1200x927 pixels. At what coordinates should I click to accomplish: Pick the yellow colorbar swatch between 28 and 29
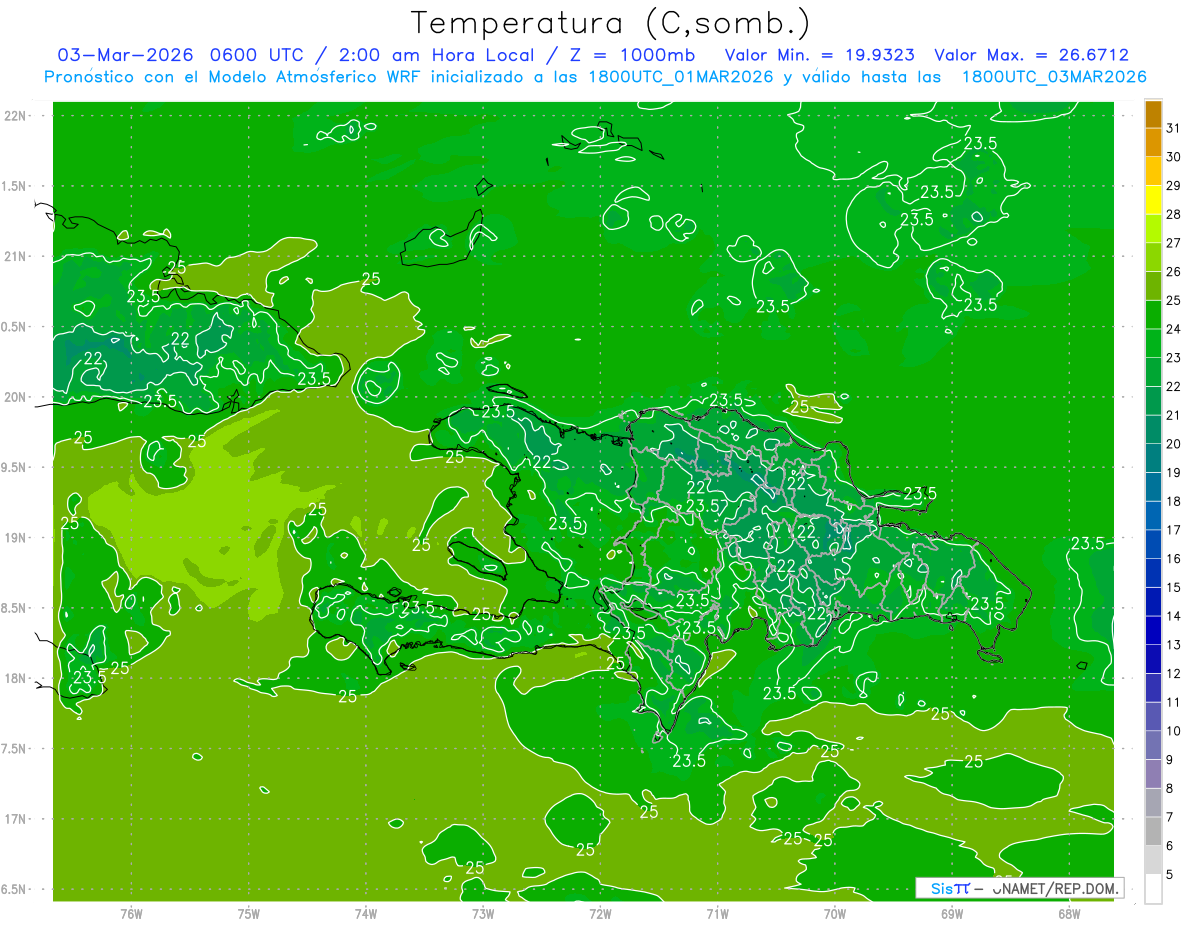pos(1154,200)
